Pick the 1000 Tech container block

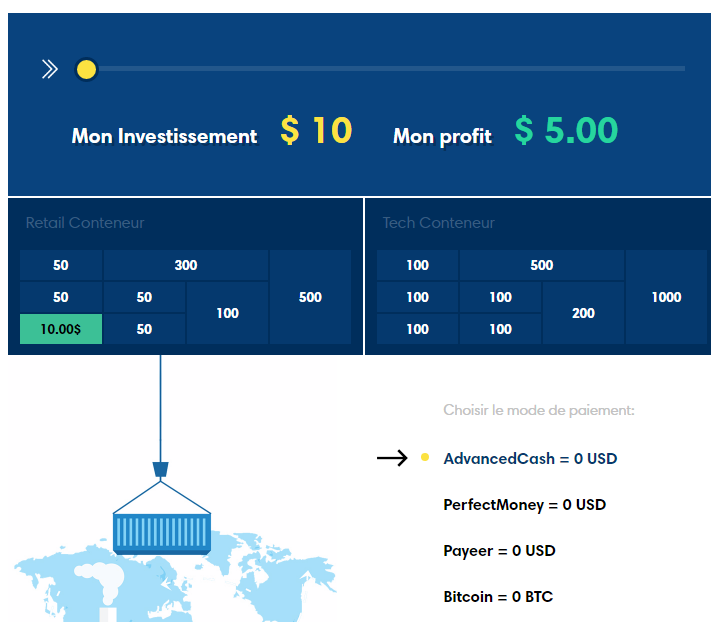(666, 297)
